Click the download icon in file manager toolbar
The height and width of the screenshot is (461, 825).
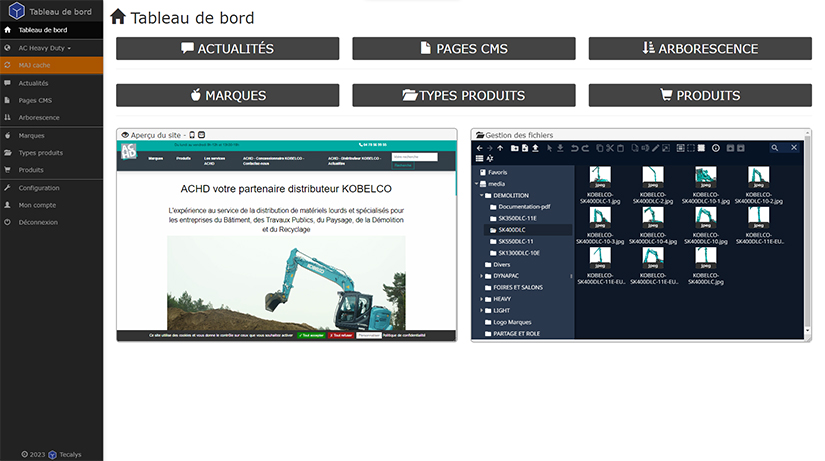pos(560,148)
